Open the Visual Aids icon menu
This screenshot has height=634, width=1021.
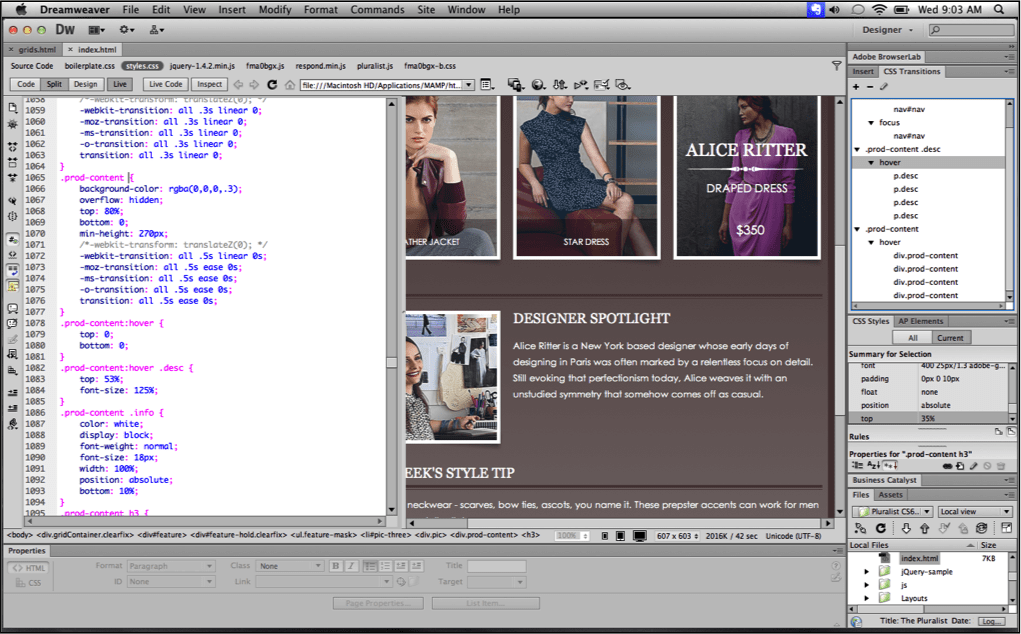(619, 84)
